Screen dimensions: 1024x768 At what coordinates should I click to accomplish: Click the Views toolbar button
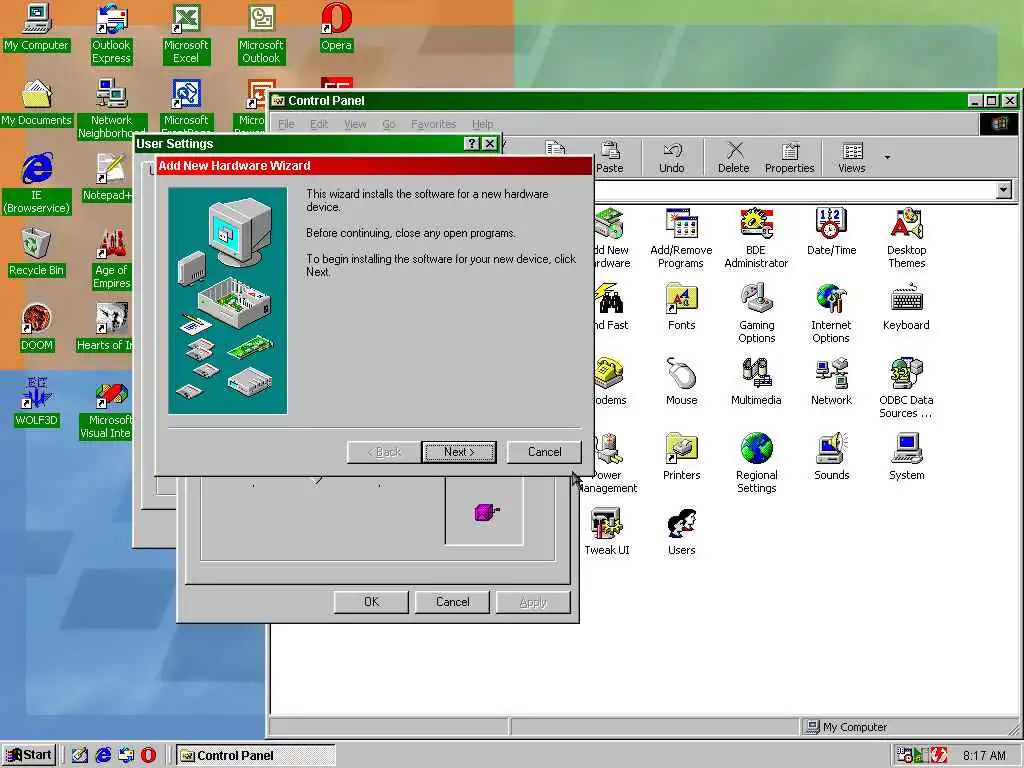coord(852,157)
